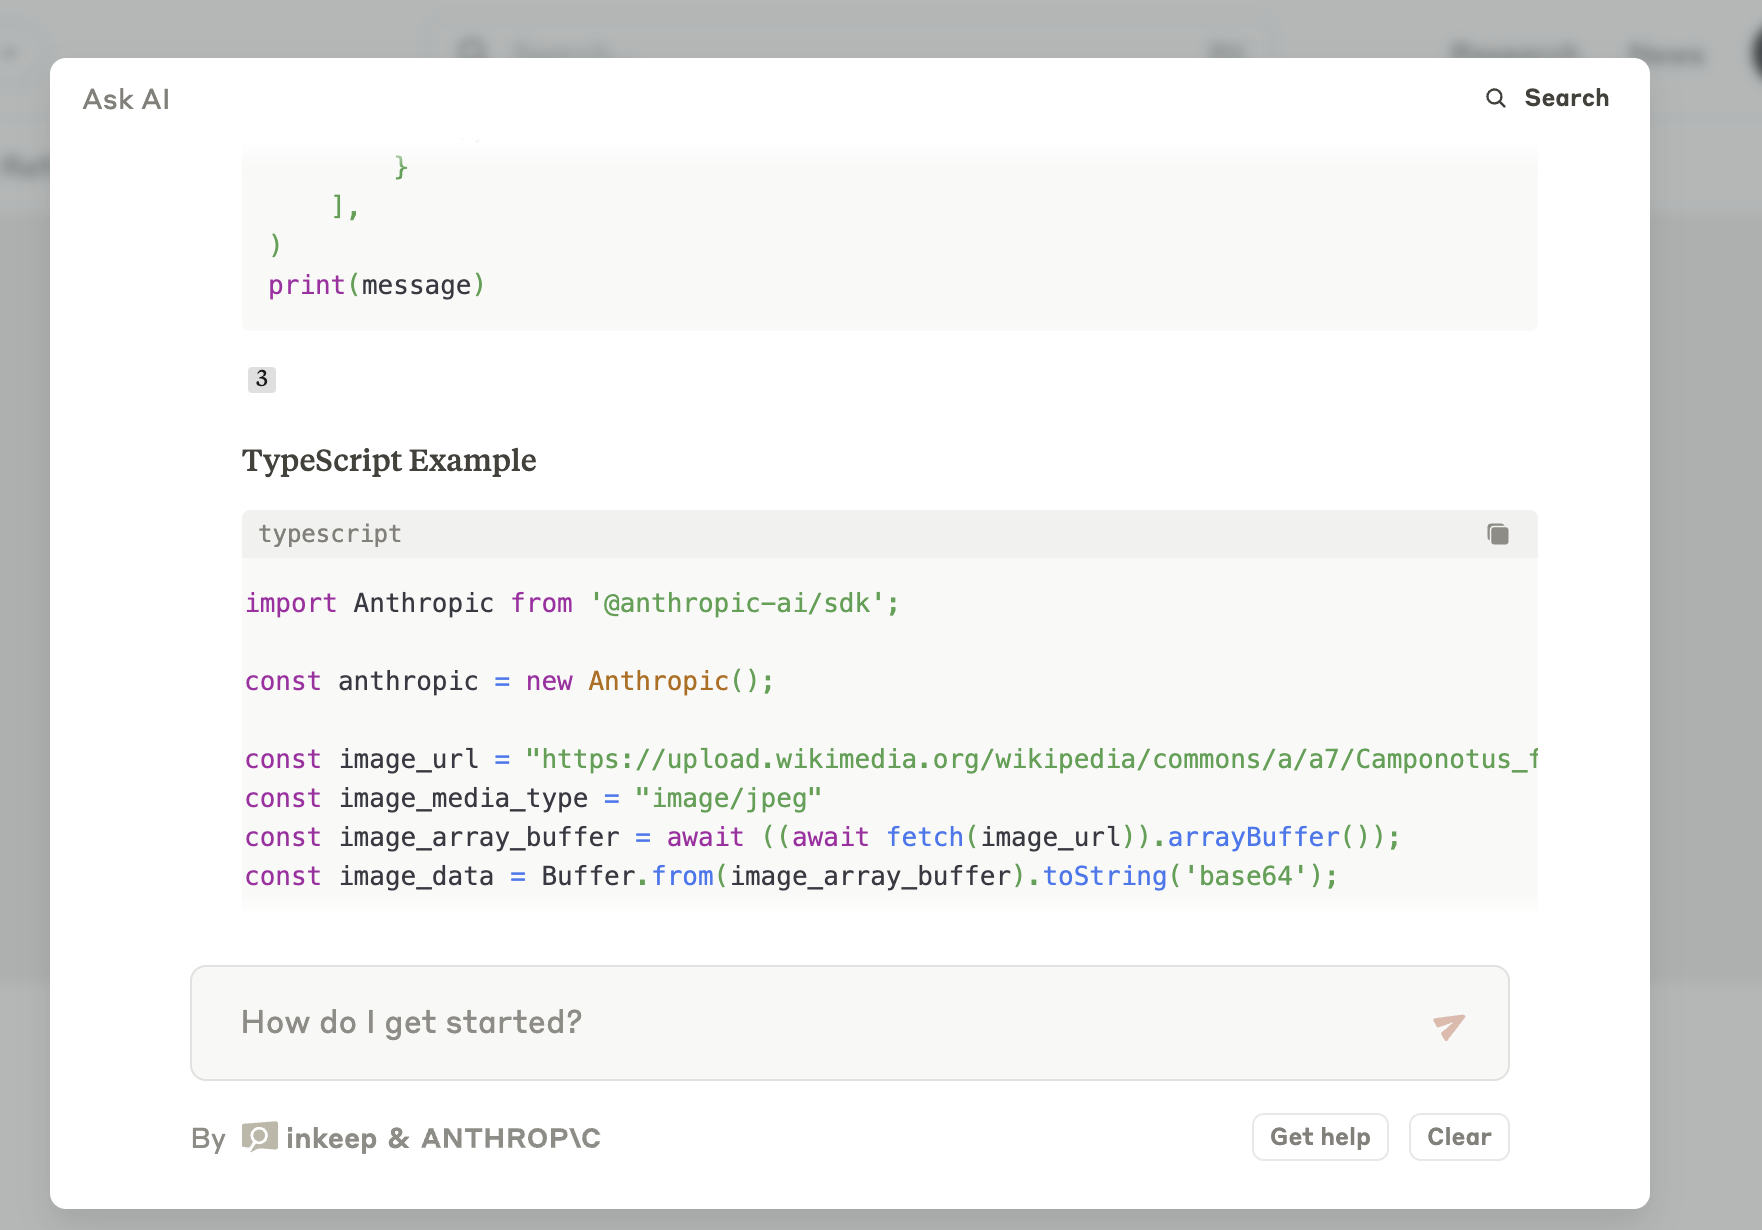This screenshot has height=1230, width=1762.
Task: Click the inkeep logo icon
Action: coord(260,1137)
